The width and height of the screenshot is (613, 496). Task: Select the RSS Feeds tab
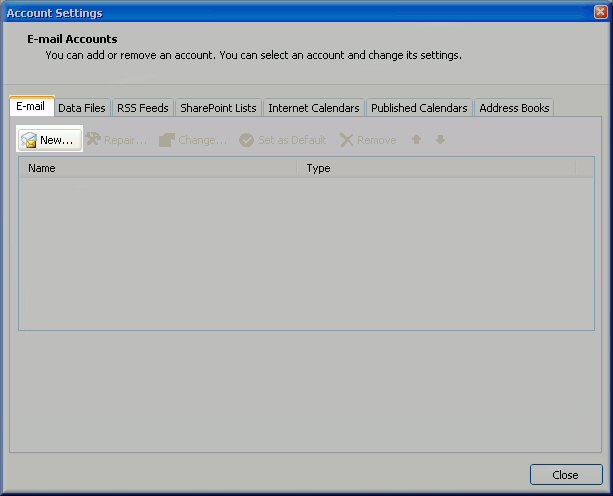(144, 108)
